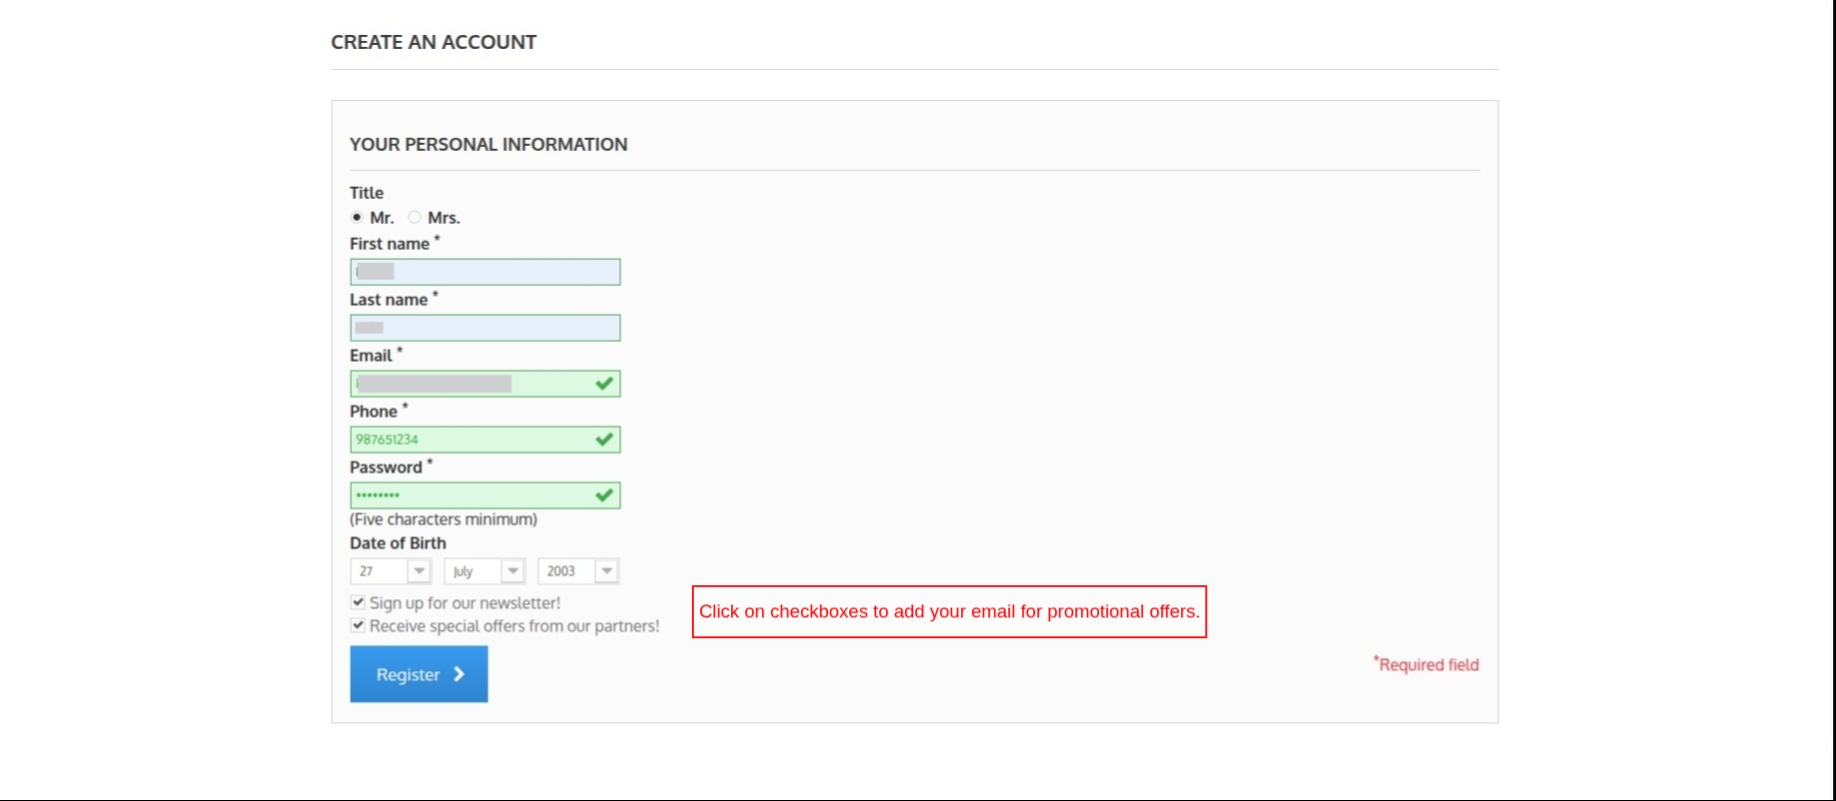
Task: Uncheck Receive special offers from our partners
Action: pyautogui.click(x=358, y=625)
